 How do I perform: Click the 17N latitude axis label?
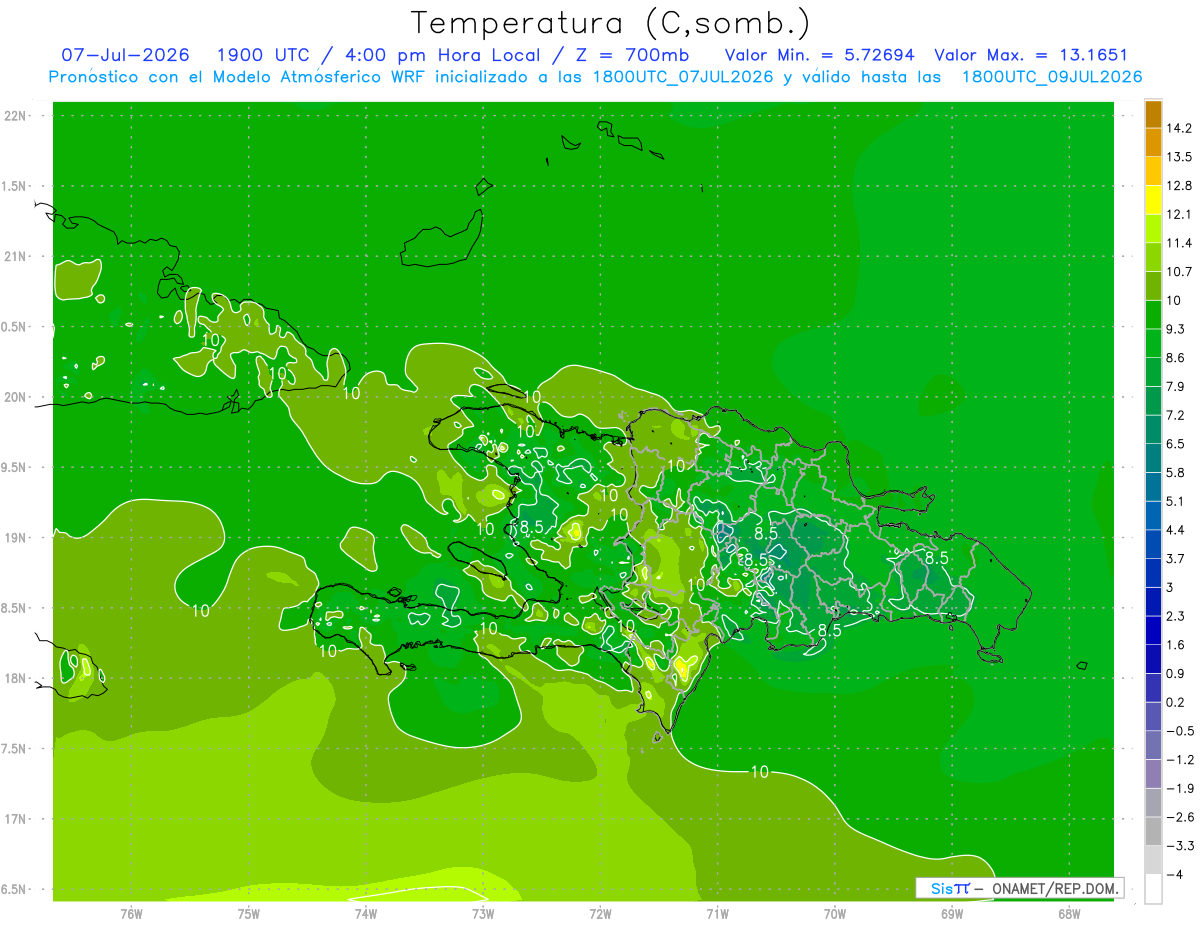(16, 819)
